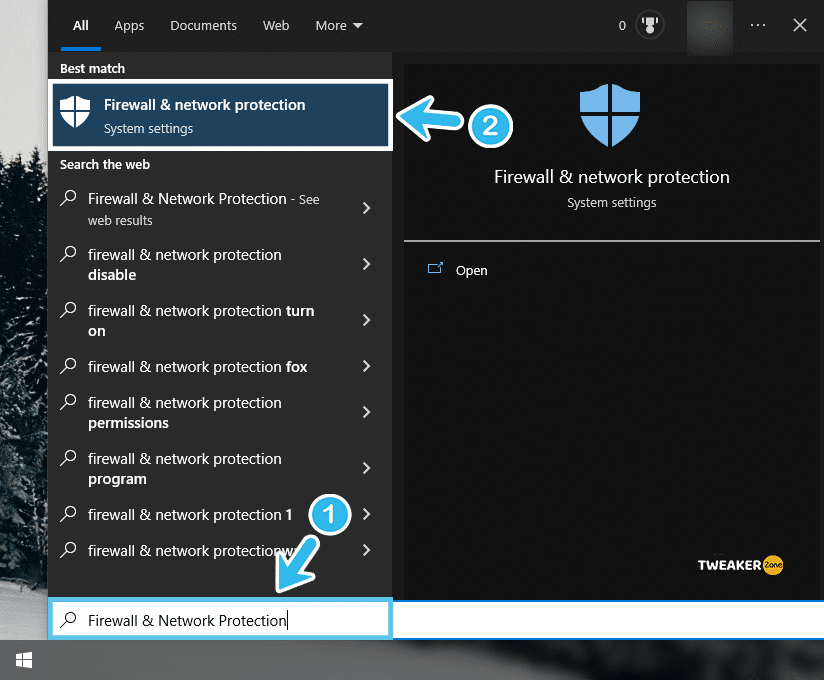This screenshot has height=680, width=824.
Task: Click search icon beside 'program' suggestion
Action: tap(68, 458)
